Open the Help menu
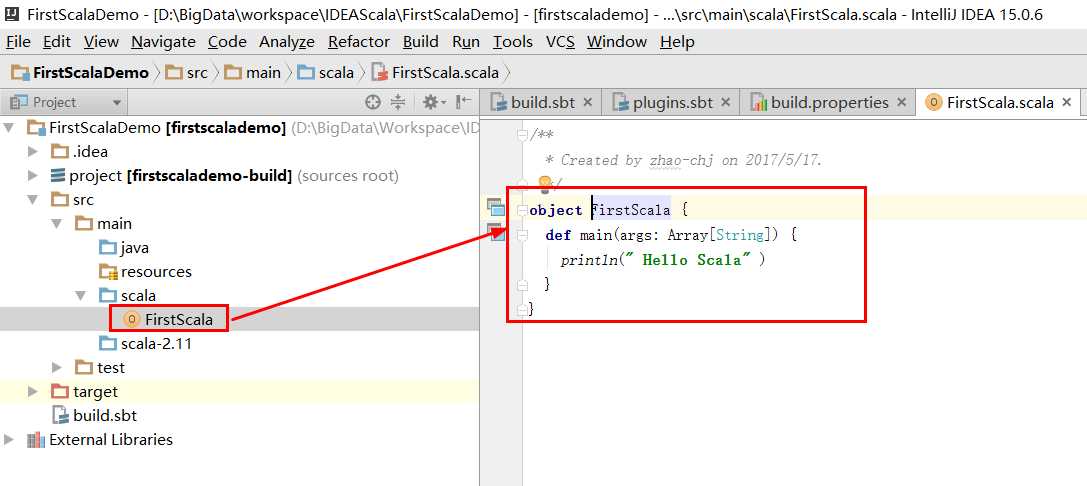This screenshot has height=486, width=1087. 677,42
